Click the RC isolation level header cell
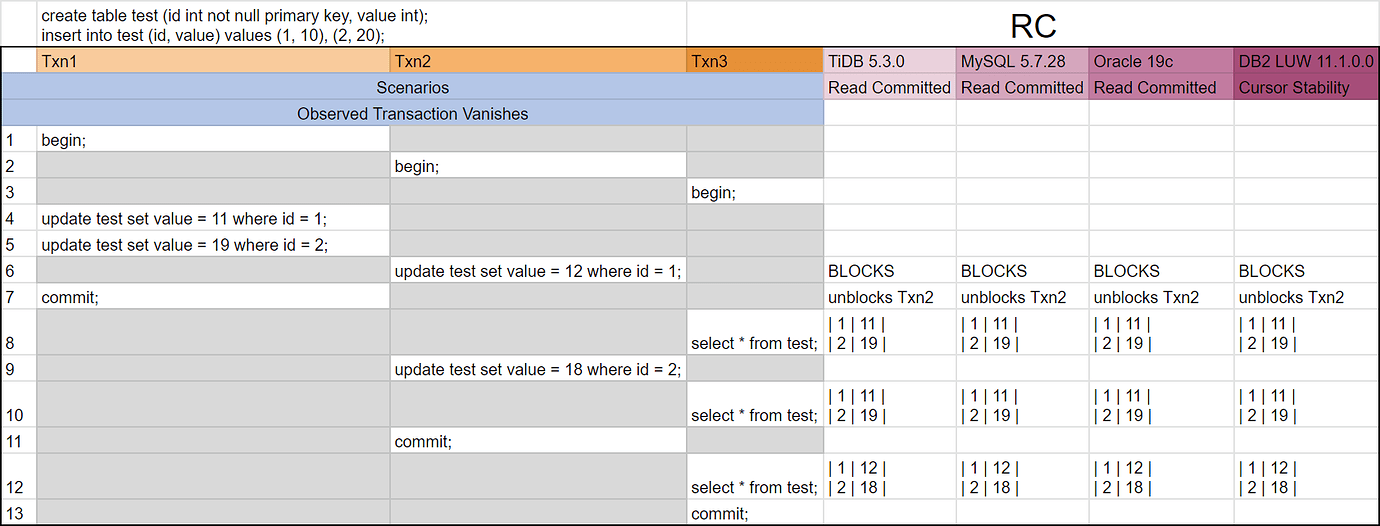Image resolution: width=1380 pixels, height=526 pixels. (1034, 24)
